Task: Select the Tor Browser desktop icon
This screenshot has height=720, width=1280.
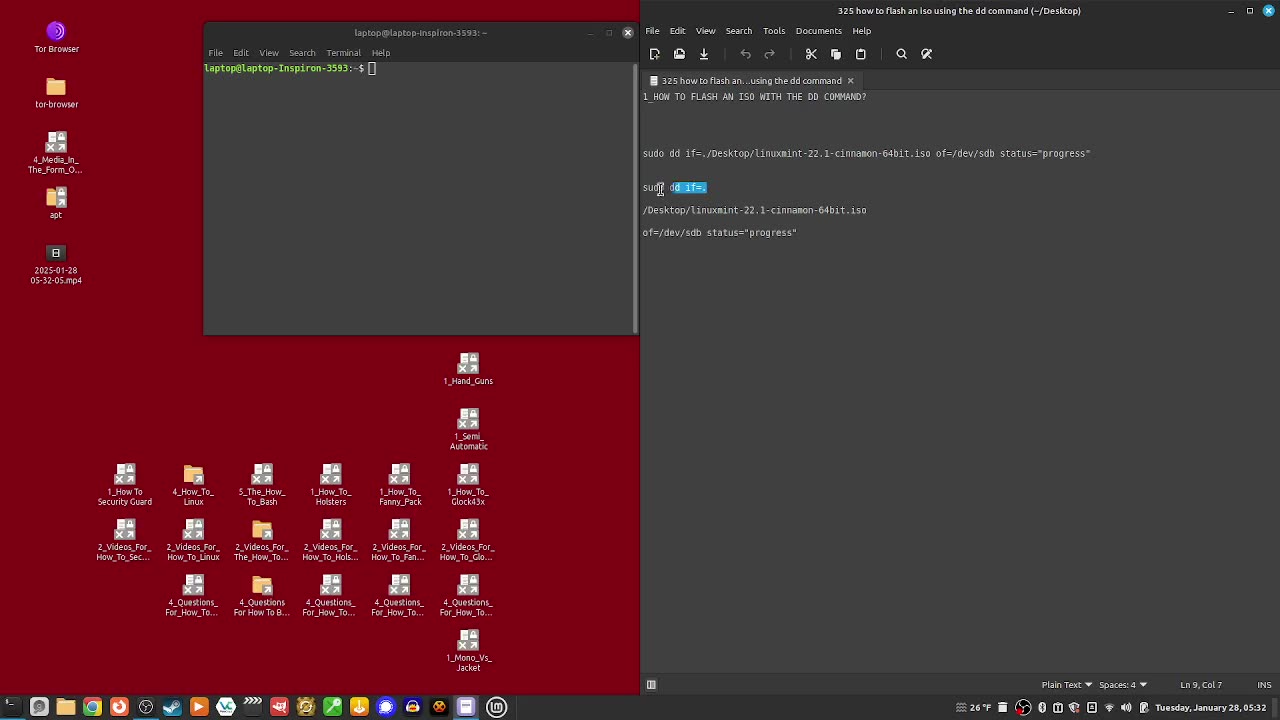Action: [x=56, y=37]
